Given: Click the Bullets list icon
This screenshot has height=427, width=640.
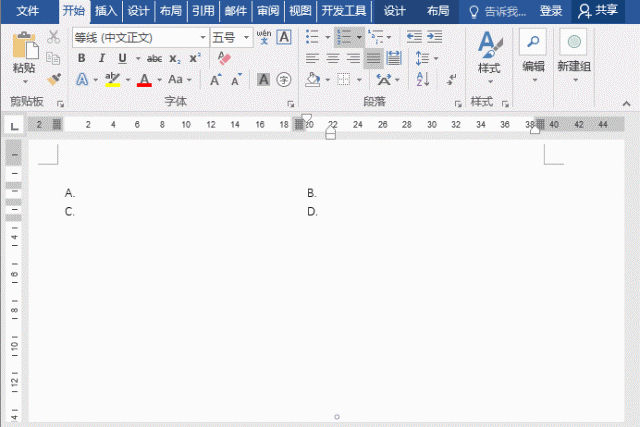Looking at the screenshot, I should (x=312, y=37).
